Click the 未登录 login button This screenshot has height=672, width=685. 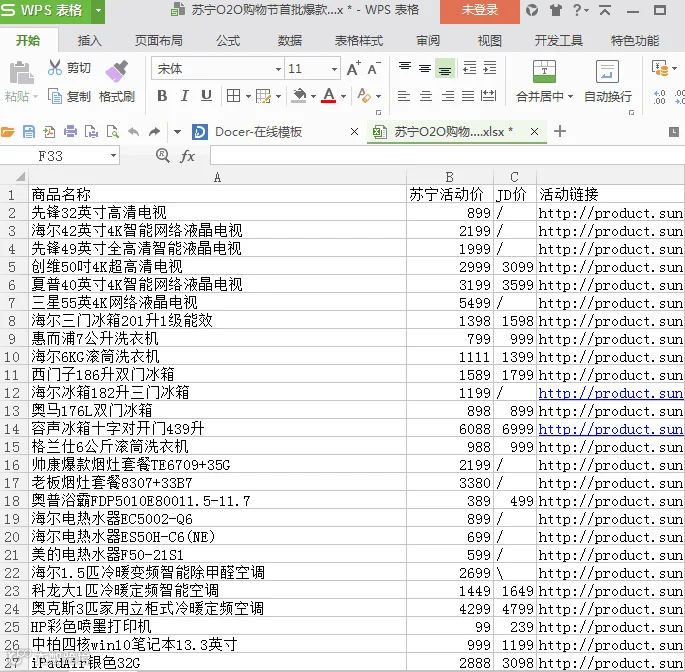click(x=480, y=10)
